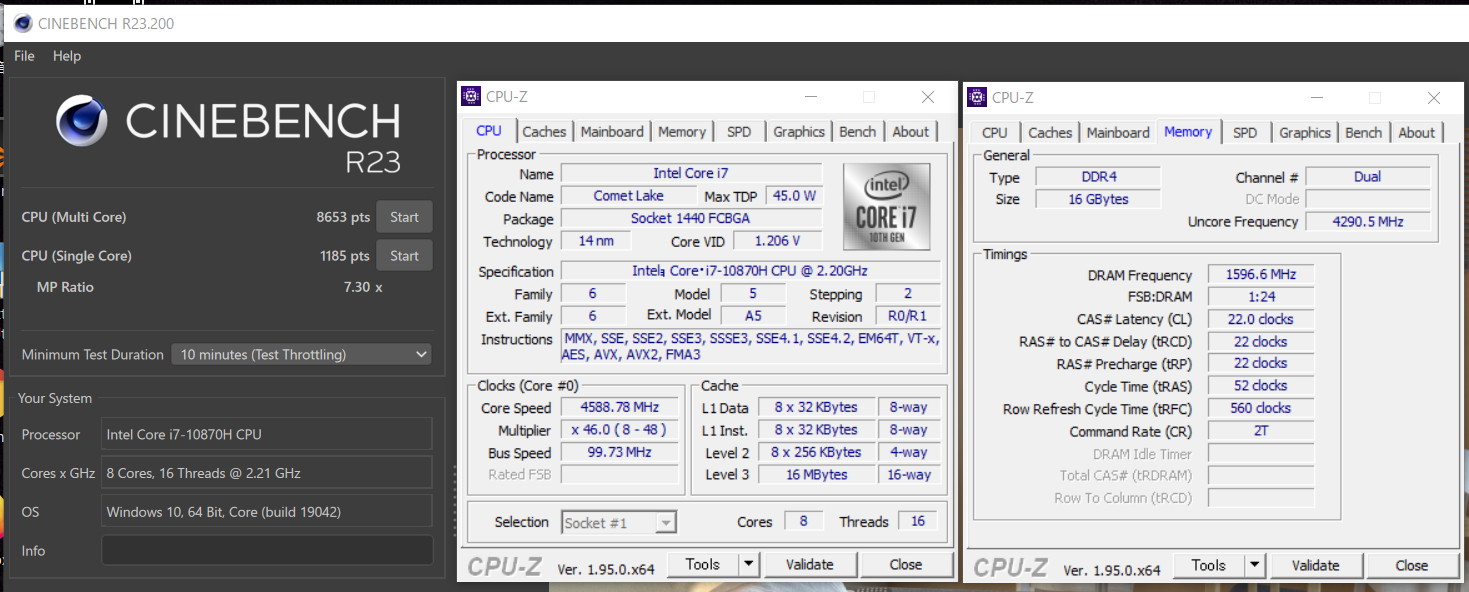Click Tools button in Memory CPU-Z window

pyautogui.click(x=1208, y=566)
